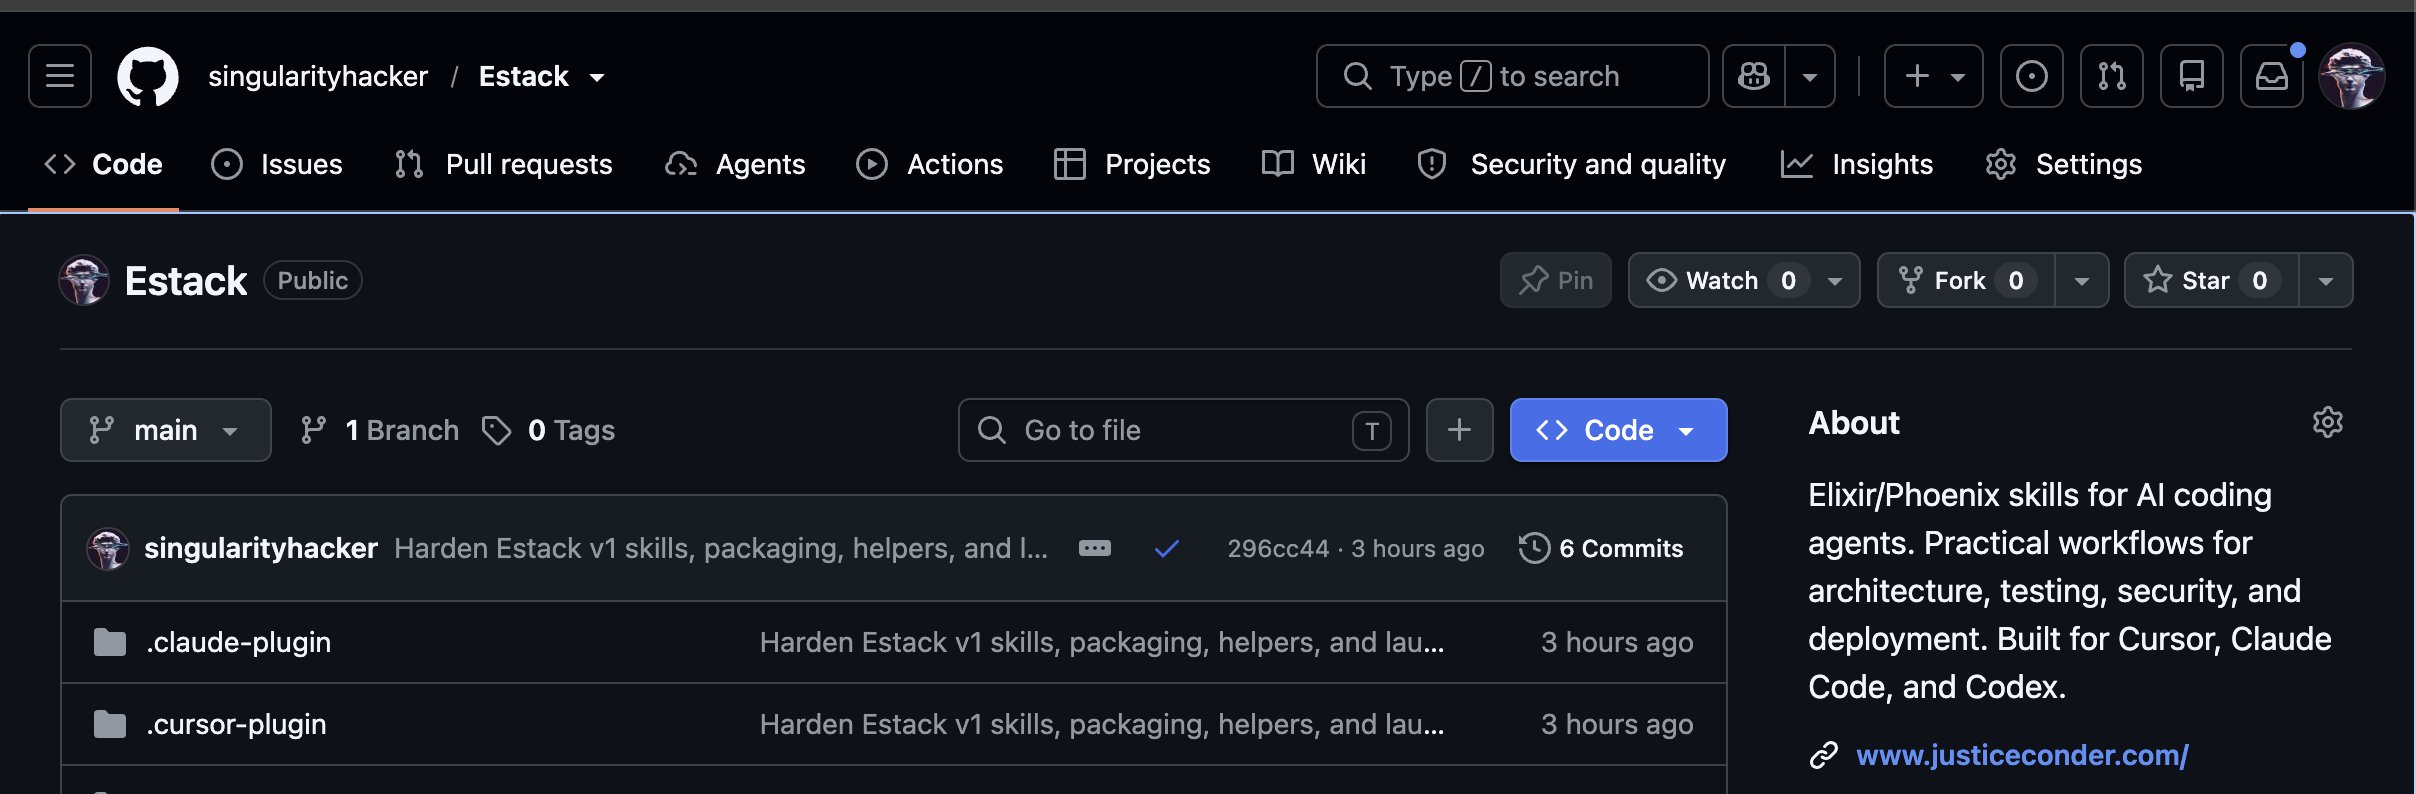
Task: Open the .claude-plugin folder
Action: click(x=238, y=642)
